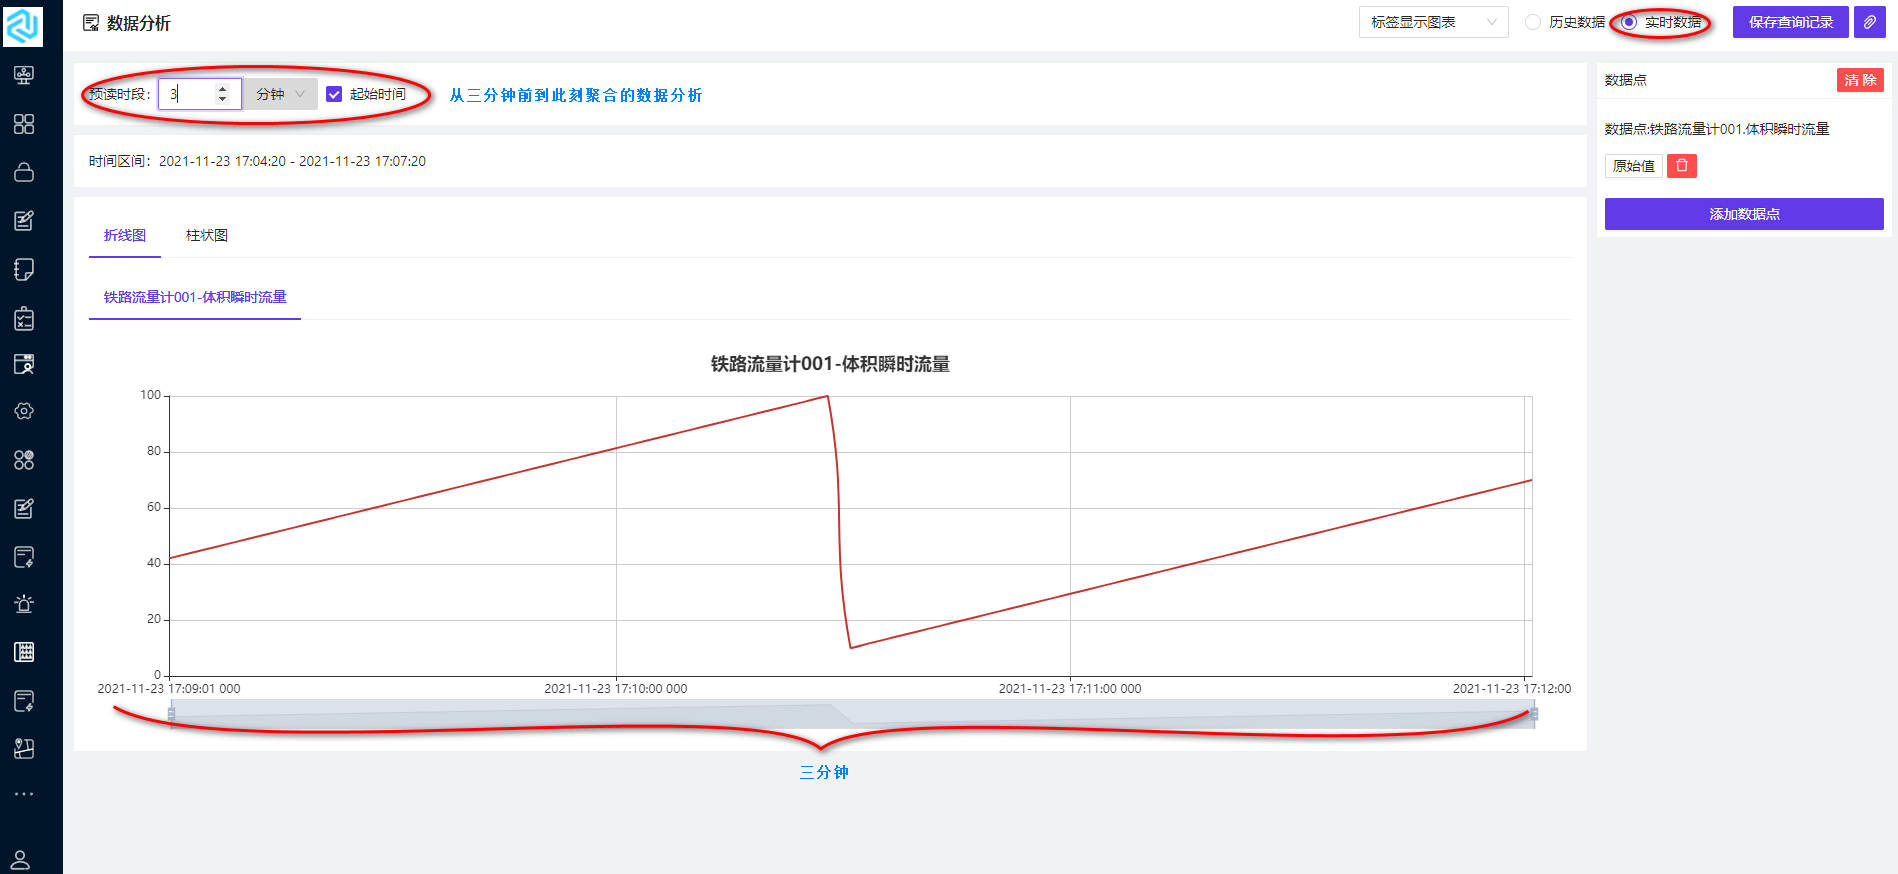Viewport: 1898px width, 874px height.
Task: Click the 保存查询记录 button
Action: 1790,22
